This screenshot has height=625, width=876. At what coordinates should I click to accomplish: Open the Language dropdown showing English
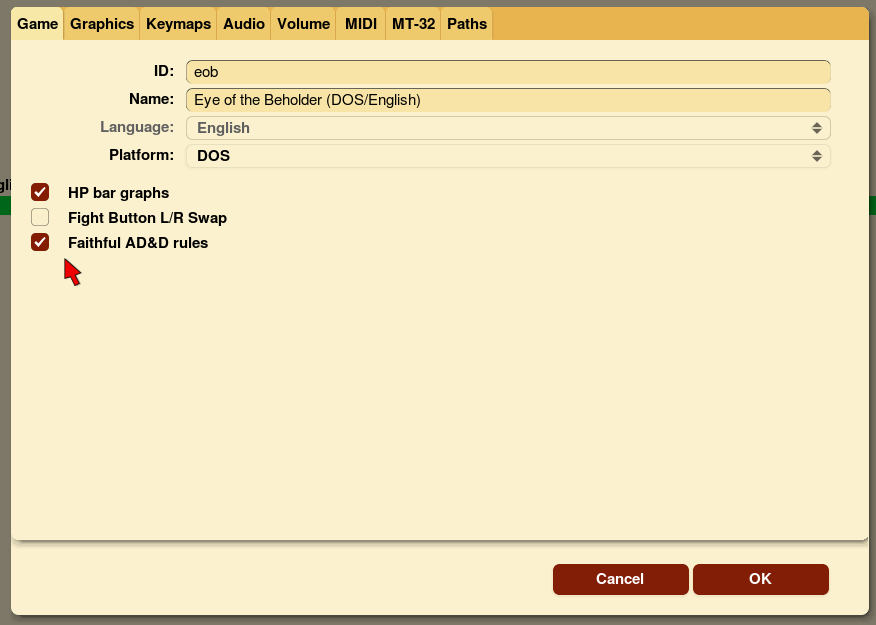(508, 128)
